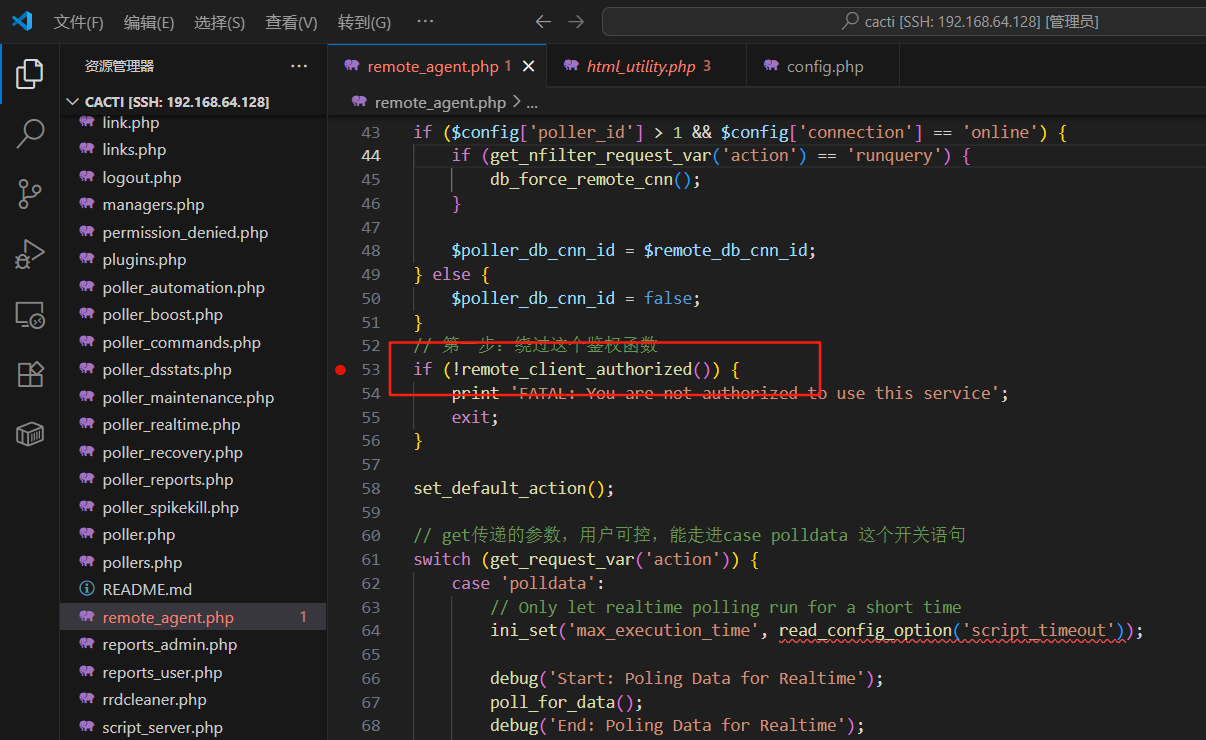This screenshot has height=740, width=1206.
Task: Open the overflow menu ellipsis in menu bar
Action: click(425, 22)
